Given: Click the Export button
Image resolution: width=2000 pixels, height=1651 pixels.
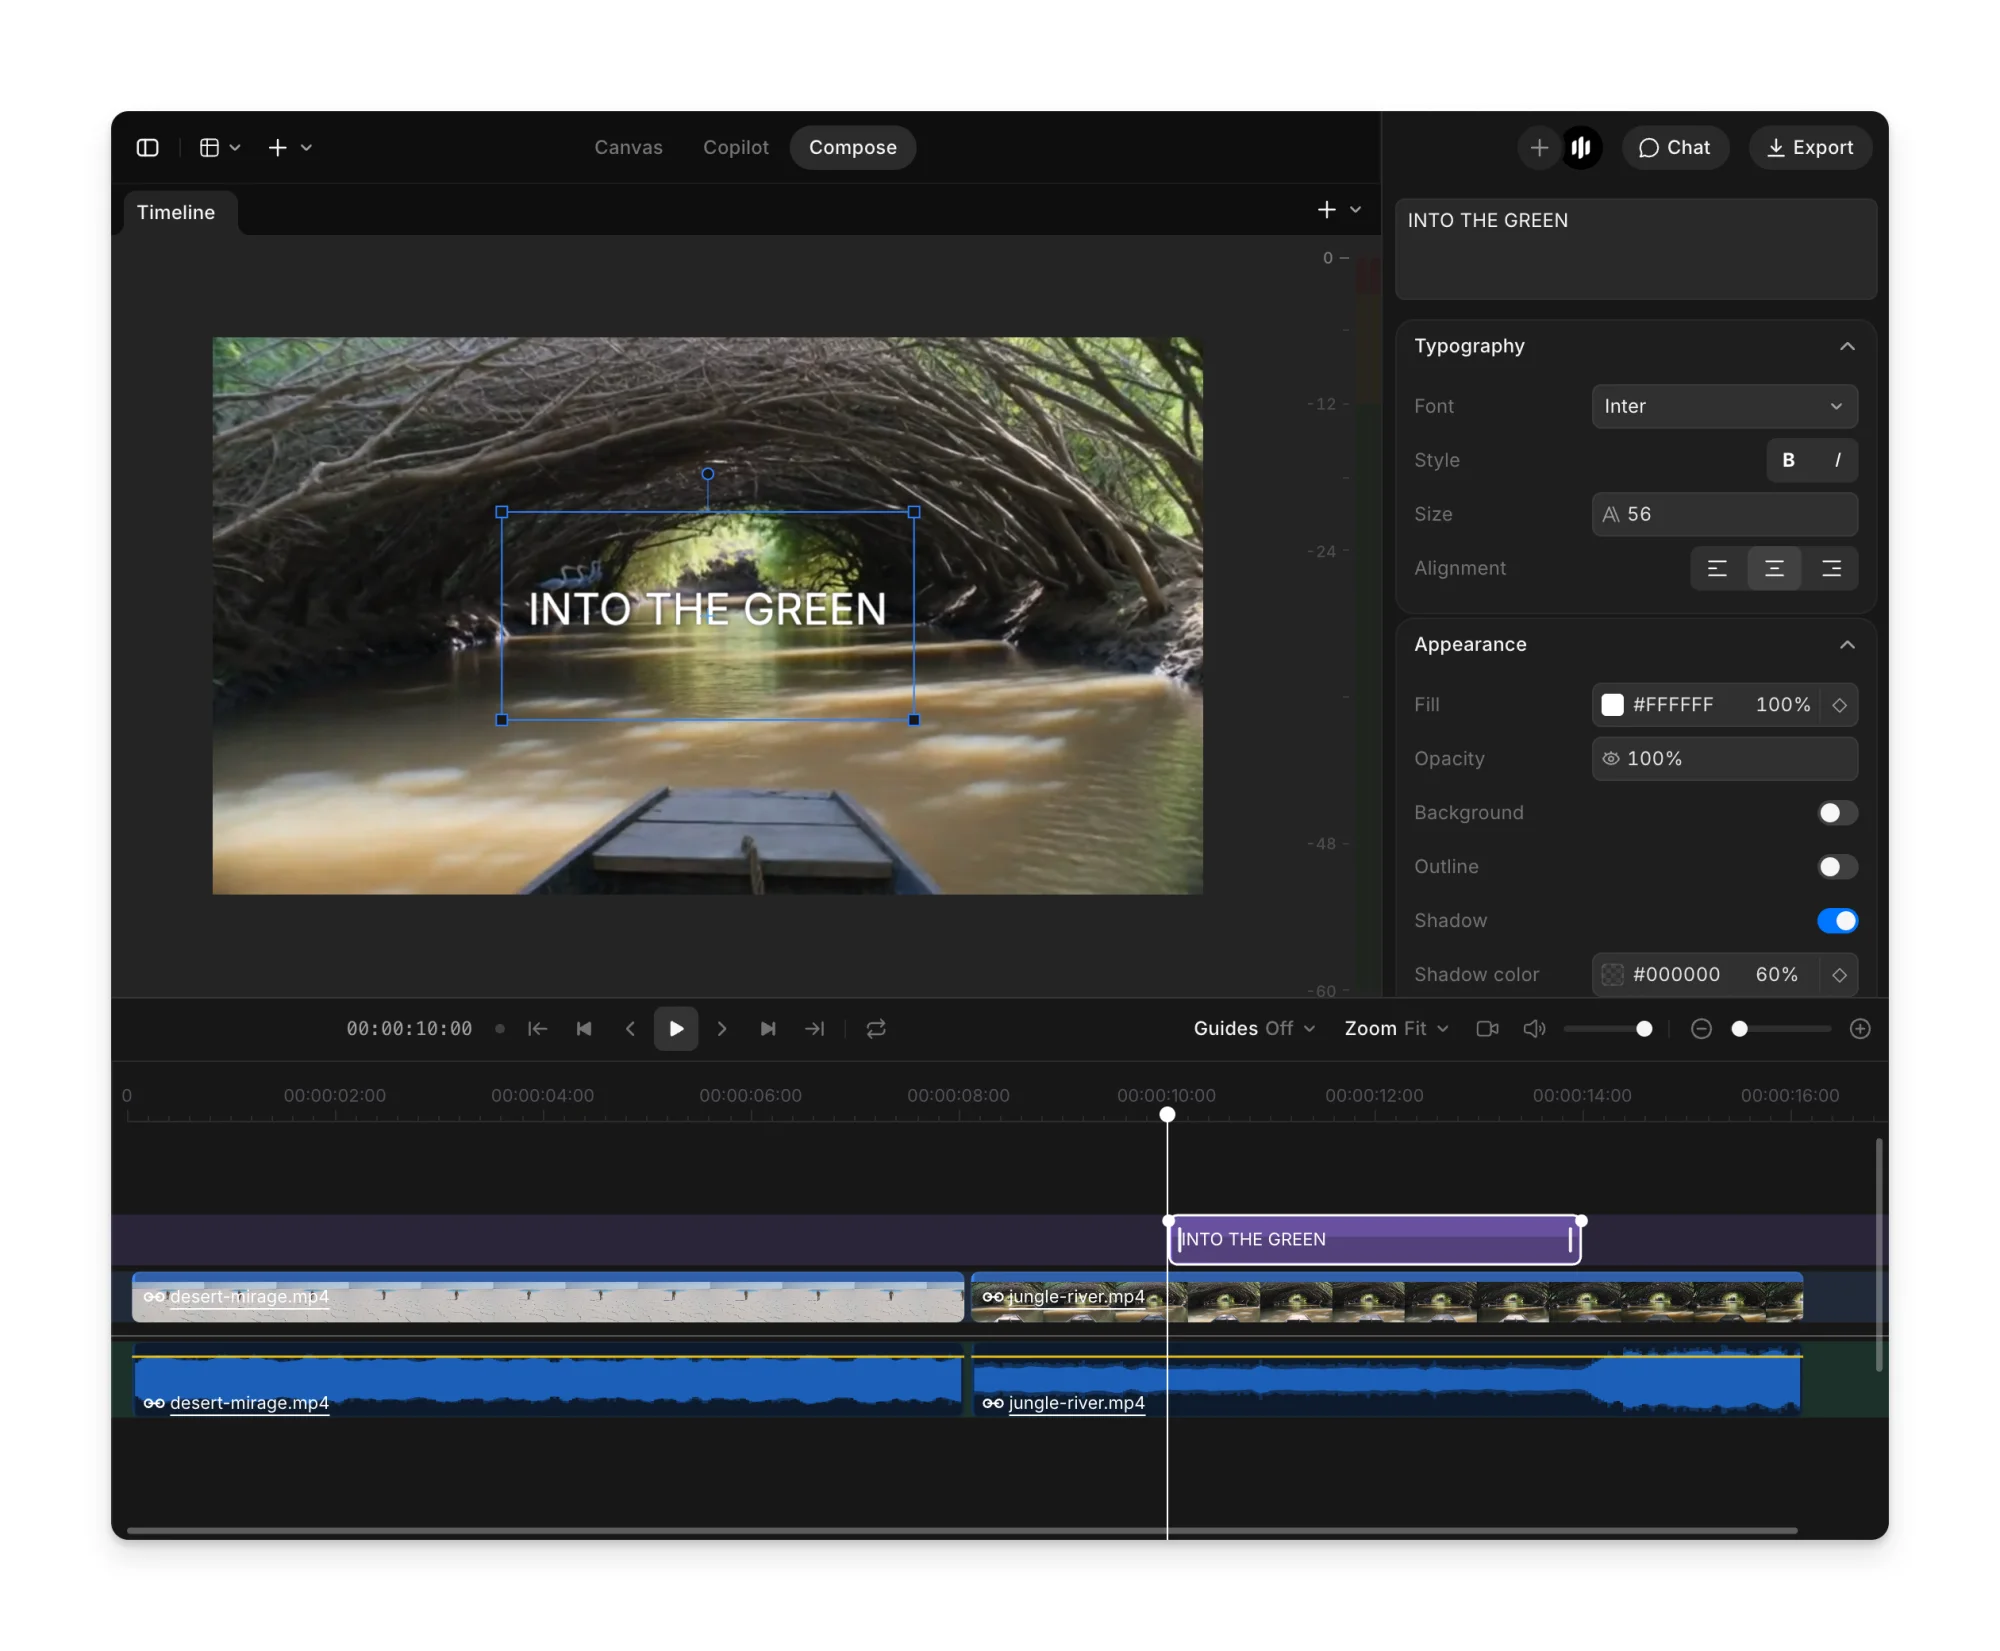Looking at the screenshot, I should (1810, 148).
